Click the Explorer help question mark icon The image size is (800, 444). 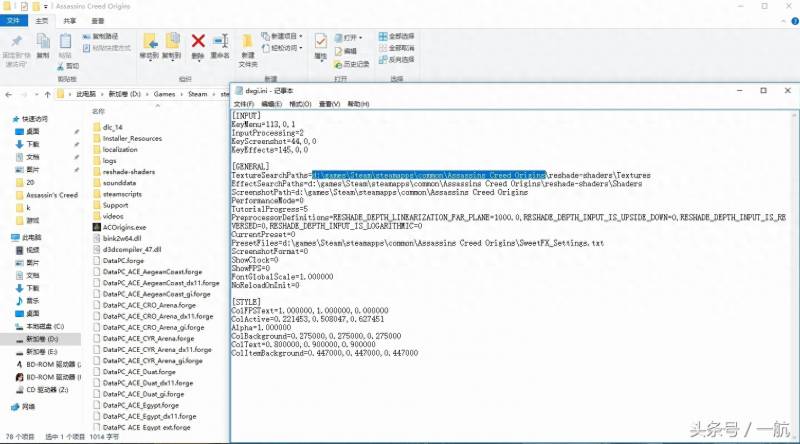(795, 21)
